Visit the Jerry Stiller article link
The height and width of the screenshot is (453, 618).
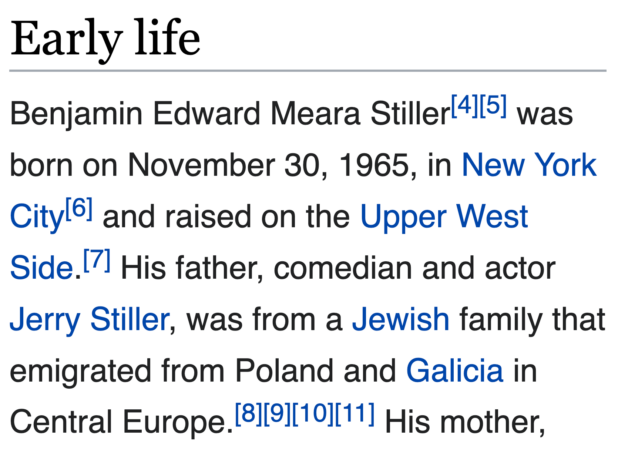(89, 321)
